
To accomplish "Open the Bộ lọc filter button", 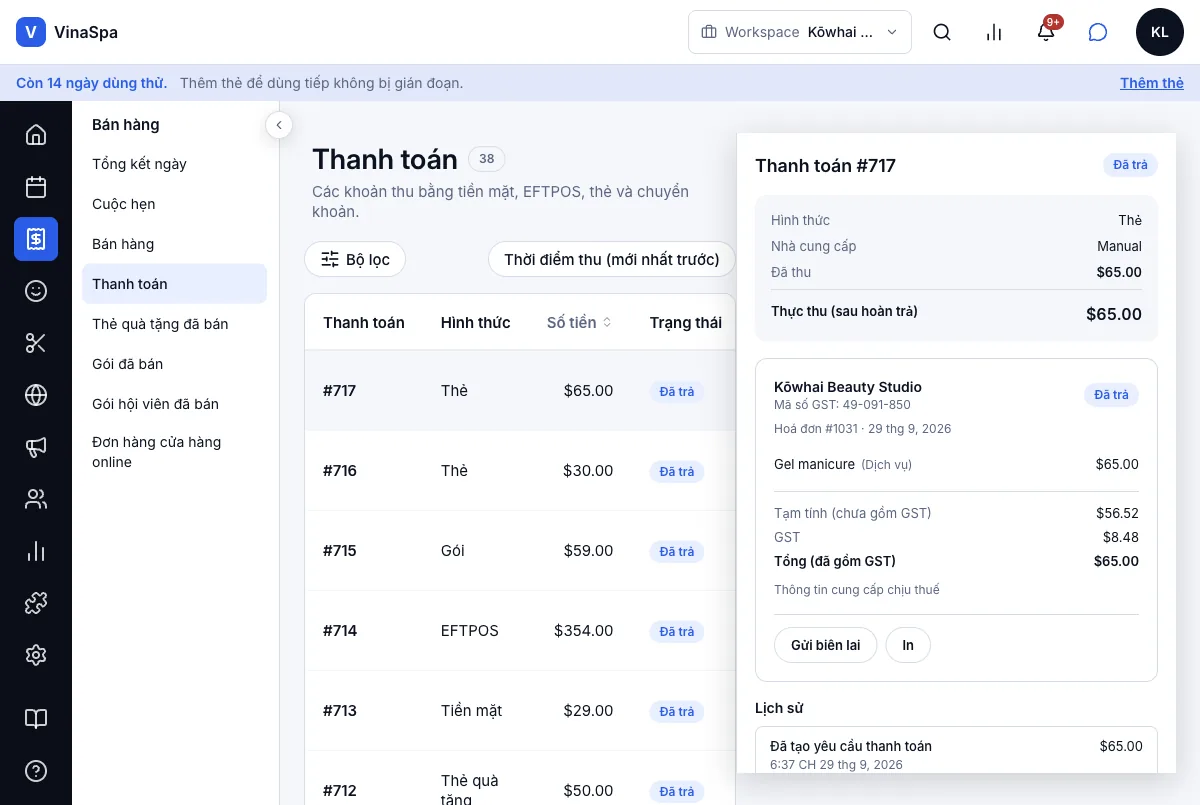I will pos(355,260).
